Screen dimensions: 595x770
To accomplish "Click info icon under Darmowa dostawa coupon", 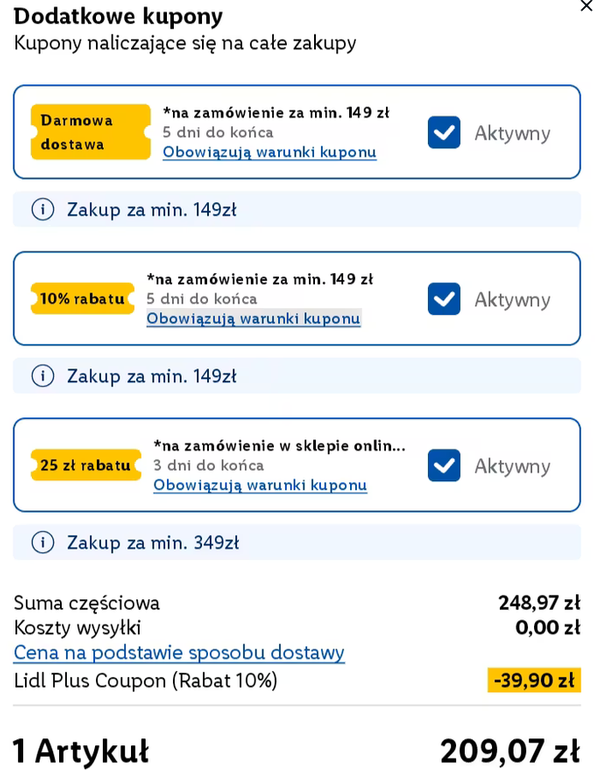I will point(43,210).
